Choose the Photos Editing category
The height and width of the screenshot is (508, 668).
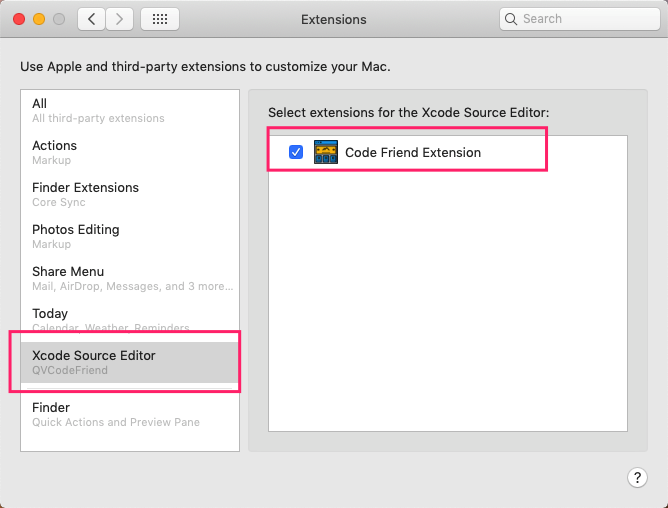pos(130,237)
